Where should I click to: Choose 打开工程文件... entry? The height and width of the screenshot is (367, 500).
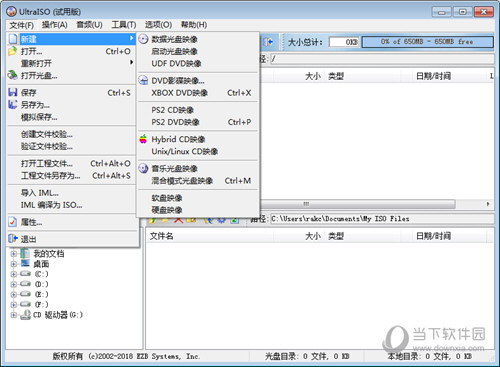[71, 164]
